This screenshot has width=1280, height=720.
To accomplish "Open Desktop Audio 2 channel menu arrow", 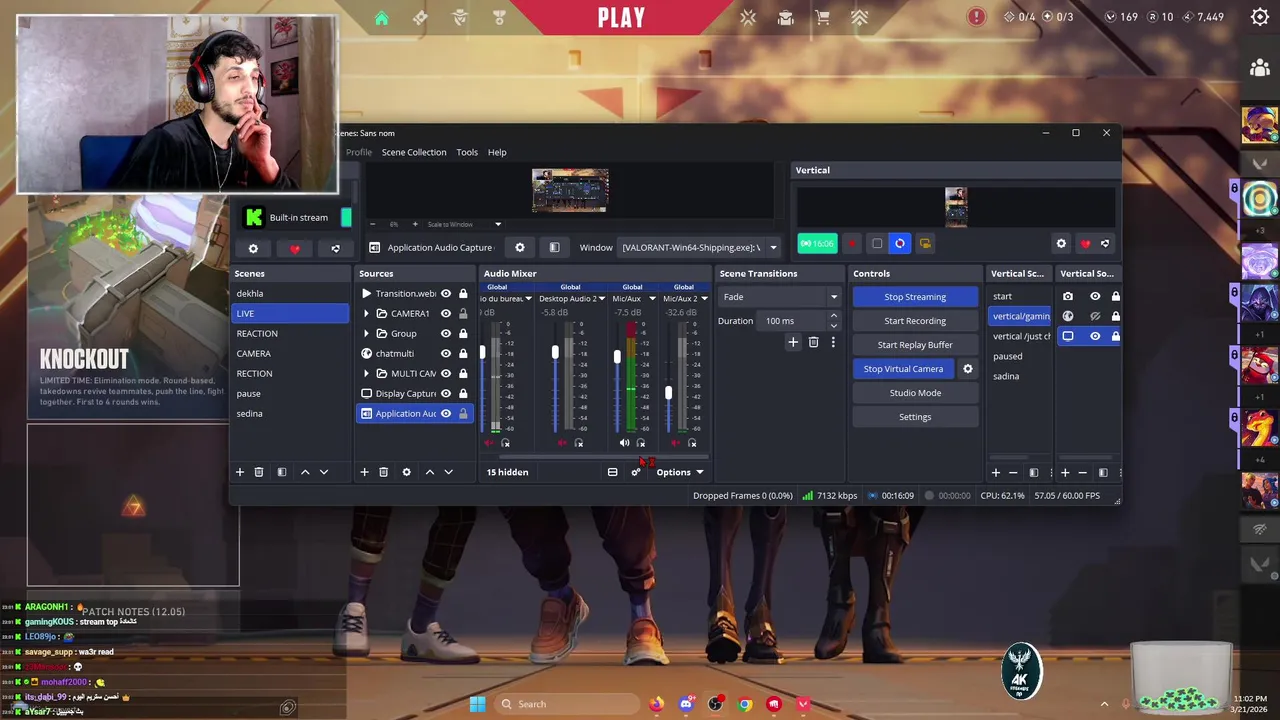I will coord(601,298).
